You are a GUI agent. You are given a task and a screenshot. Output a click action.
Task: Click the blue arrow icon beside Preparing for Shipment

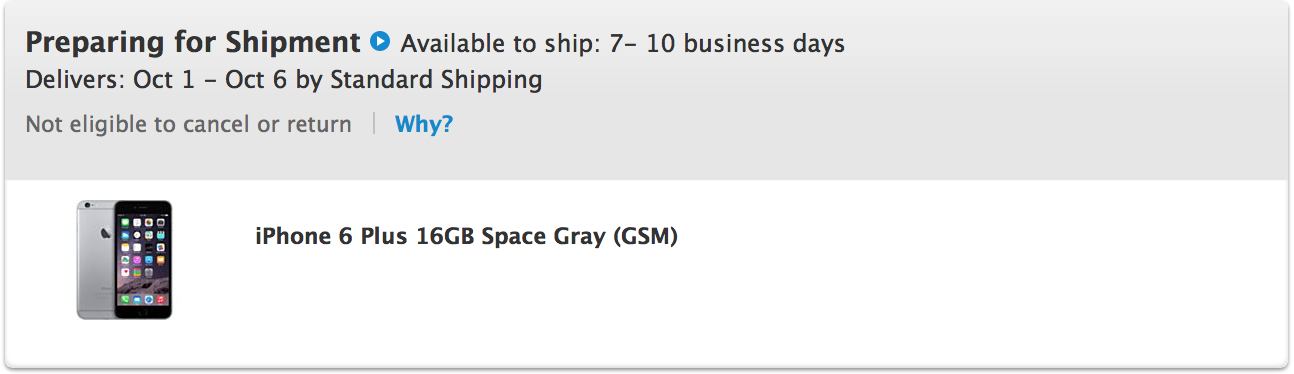[380, 43]
